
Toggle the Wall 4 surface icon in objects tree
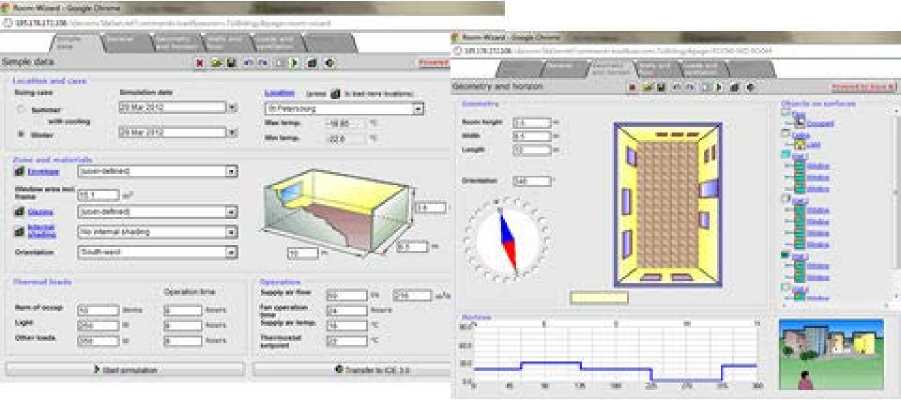(786, 288)
